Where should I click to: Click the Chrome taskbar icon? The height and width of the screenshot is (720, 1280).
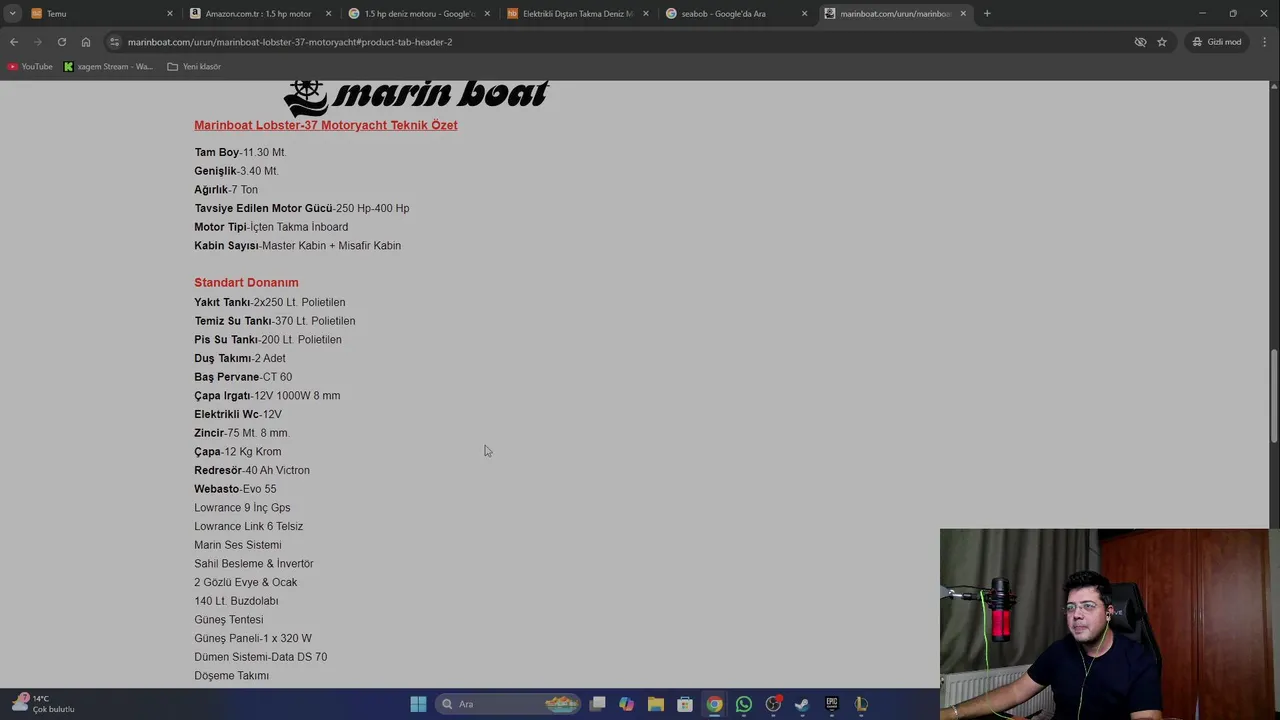(x=714, y=704)
